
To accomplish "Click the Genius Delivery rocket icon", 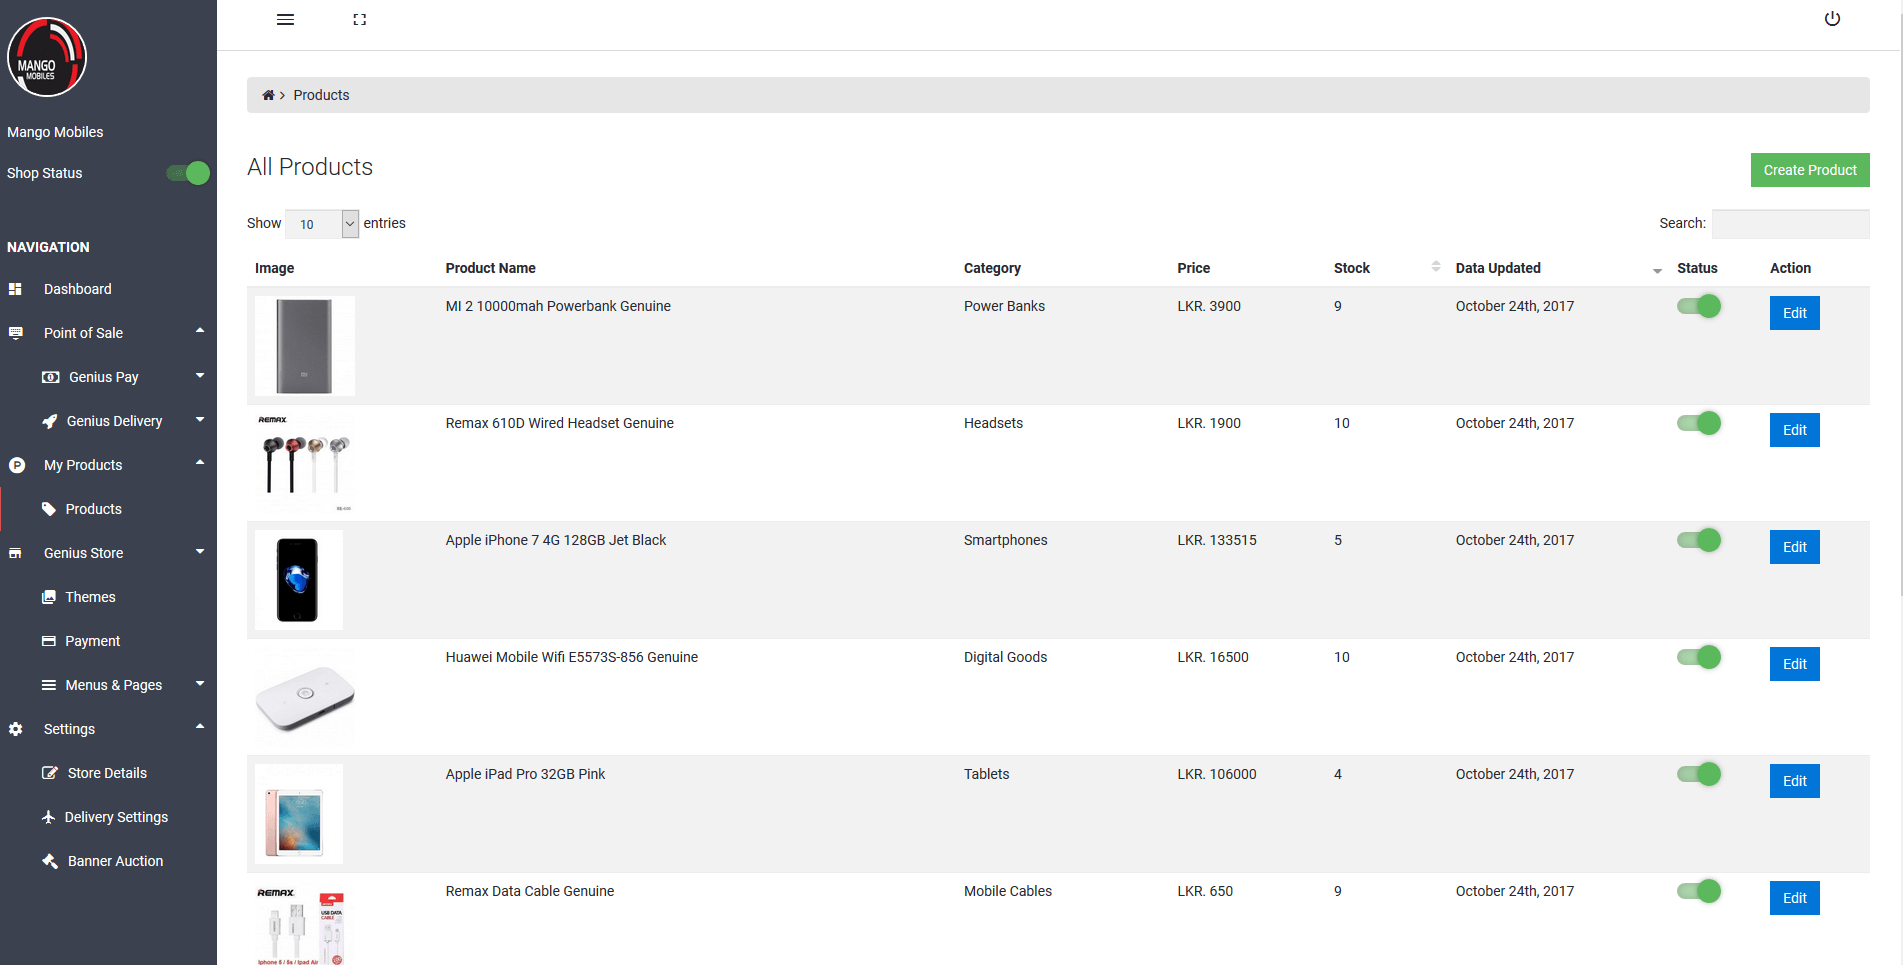I will [x=49, y=421].
